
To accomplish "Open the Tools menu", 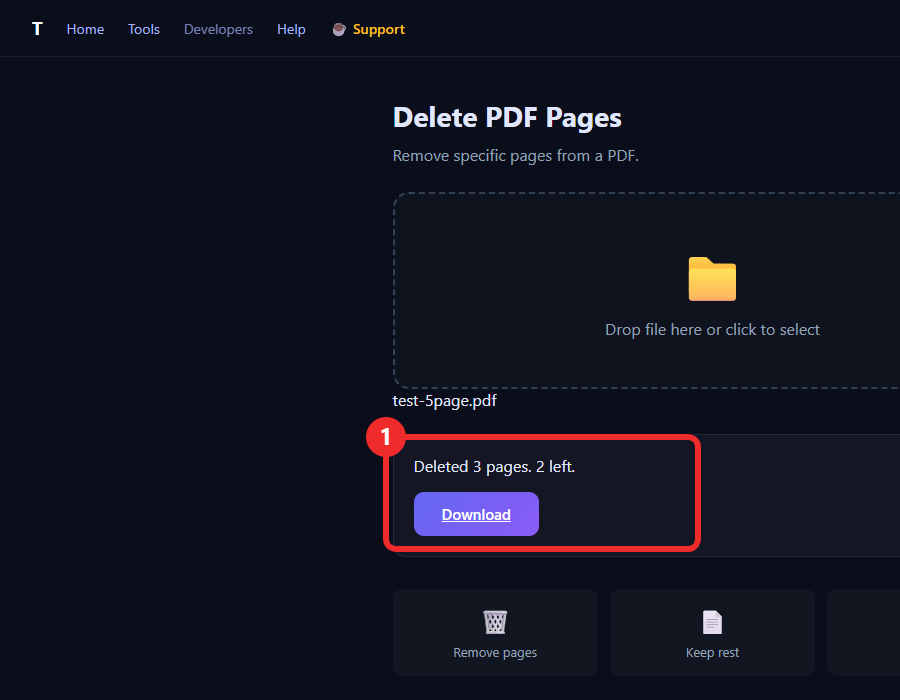I will click(x=143, y=29).
